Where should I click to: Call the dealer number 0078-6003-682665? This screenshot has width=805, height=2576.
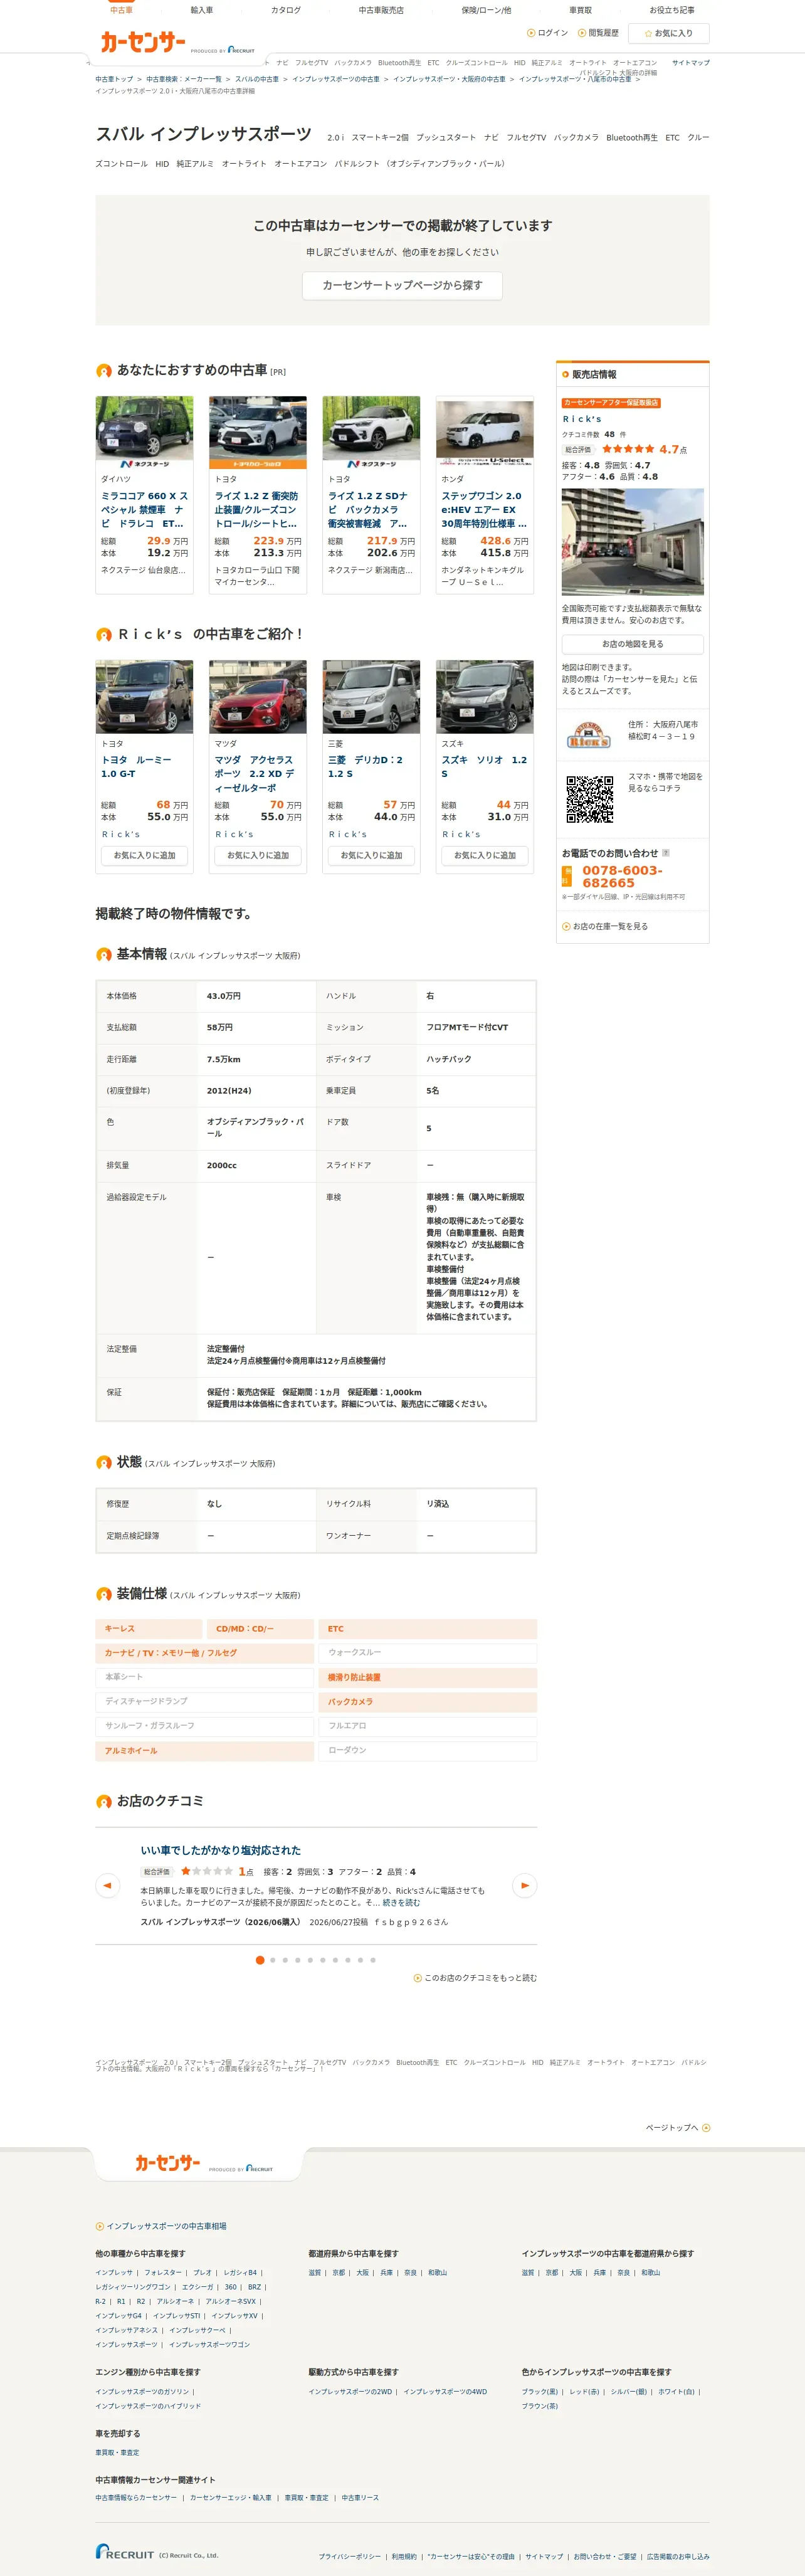622,877
